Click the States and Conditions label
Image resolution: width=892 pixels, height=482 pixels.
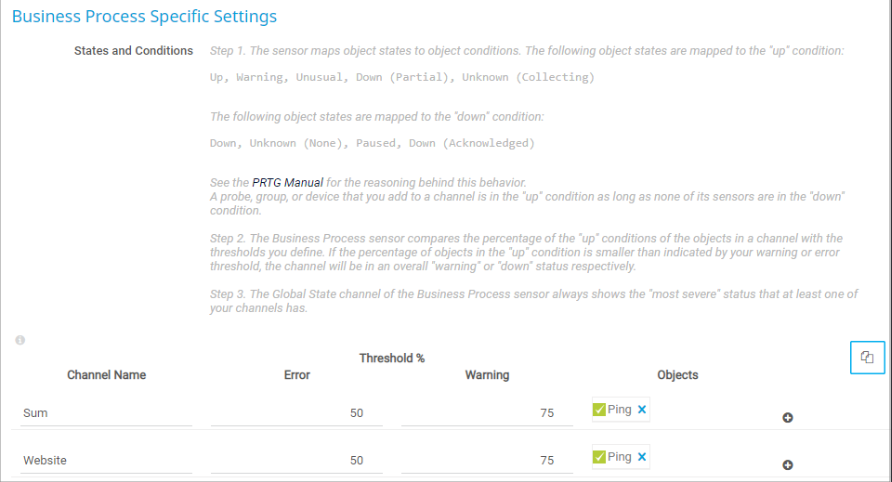[134, 51]
